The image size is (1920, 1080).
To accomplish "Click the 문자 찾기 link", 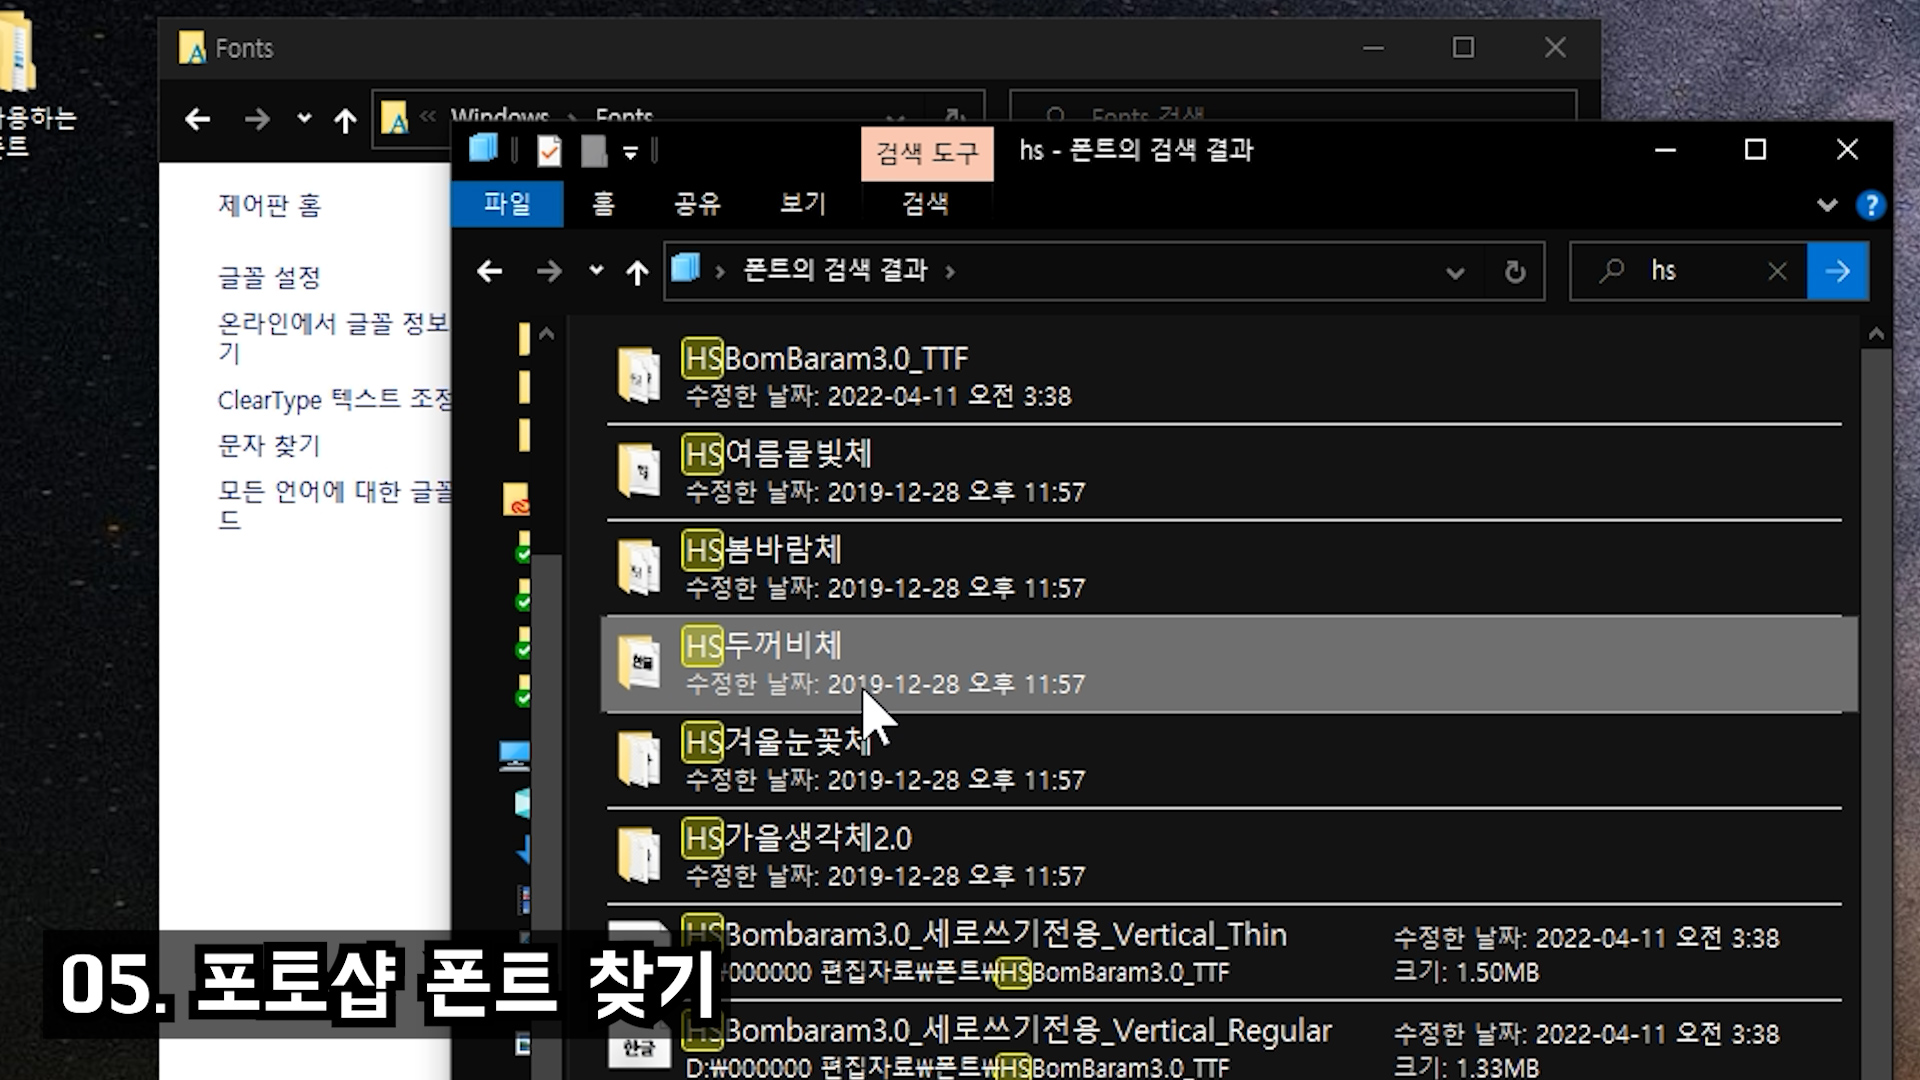I will point(269,445).
